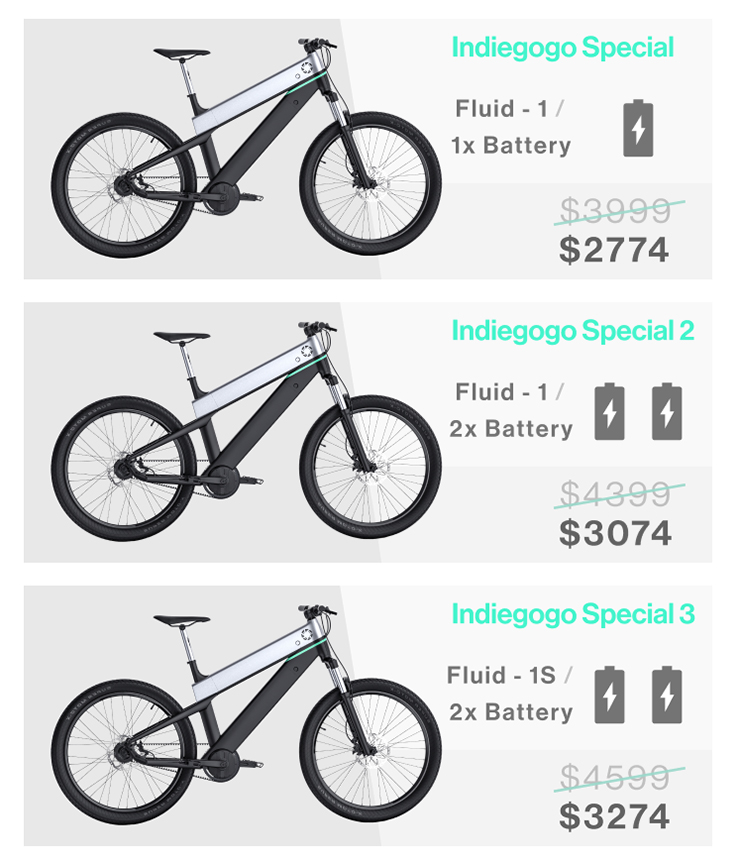This screenshot has height=860, width=740.
Task: Open the Indiegogo Special 2 heading
Action: pos(572,330)
